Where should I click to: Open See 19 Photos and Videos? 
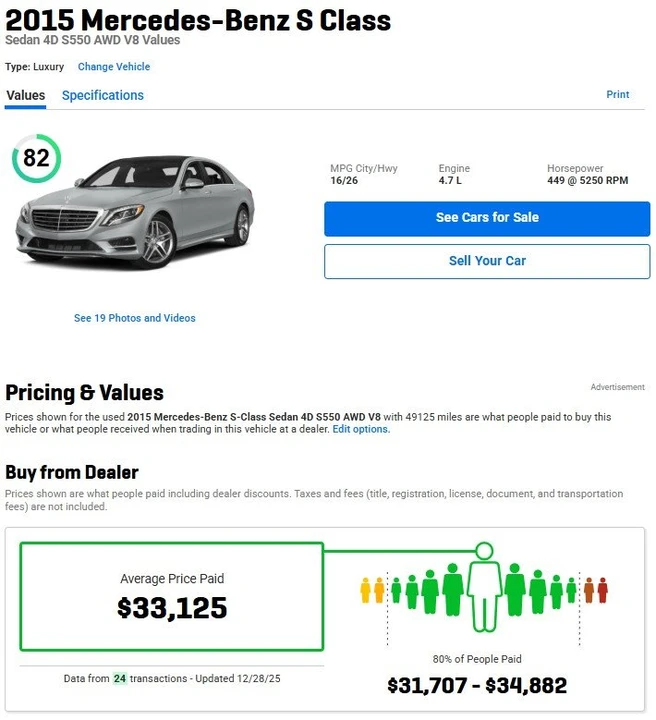tap(135, 318)
